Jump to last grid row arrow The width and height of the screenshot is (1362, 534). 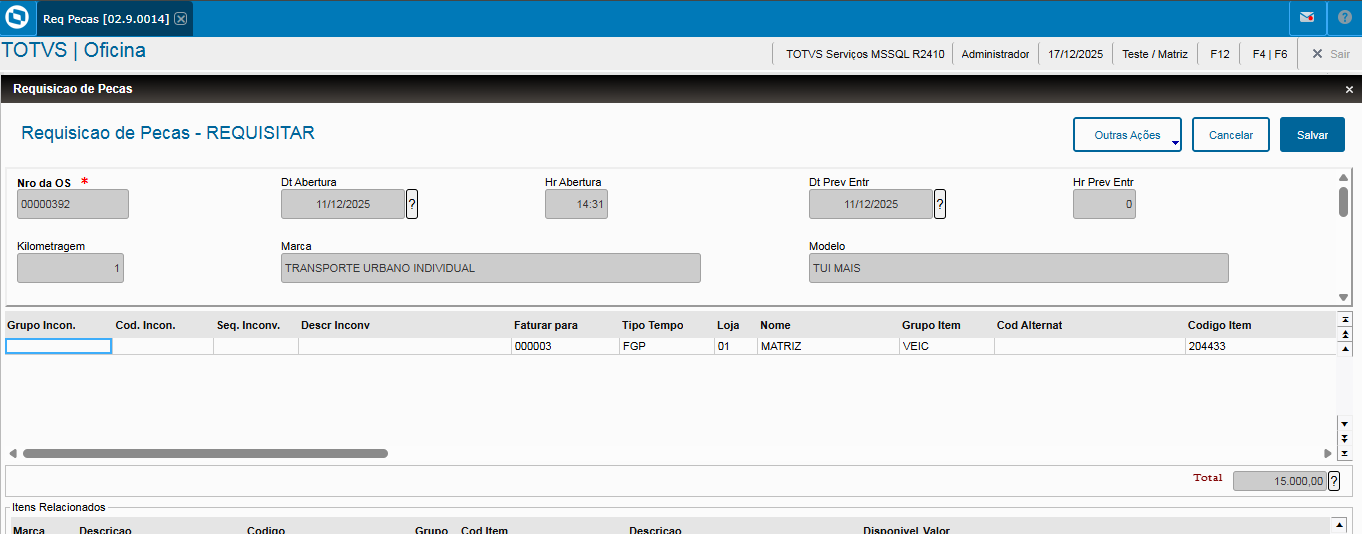click(1345, 453)
